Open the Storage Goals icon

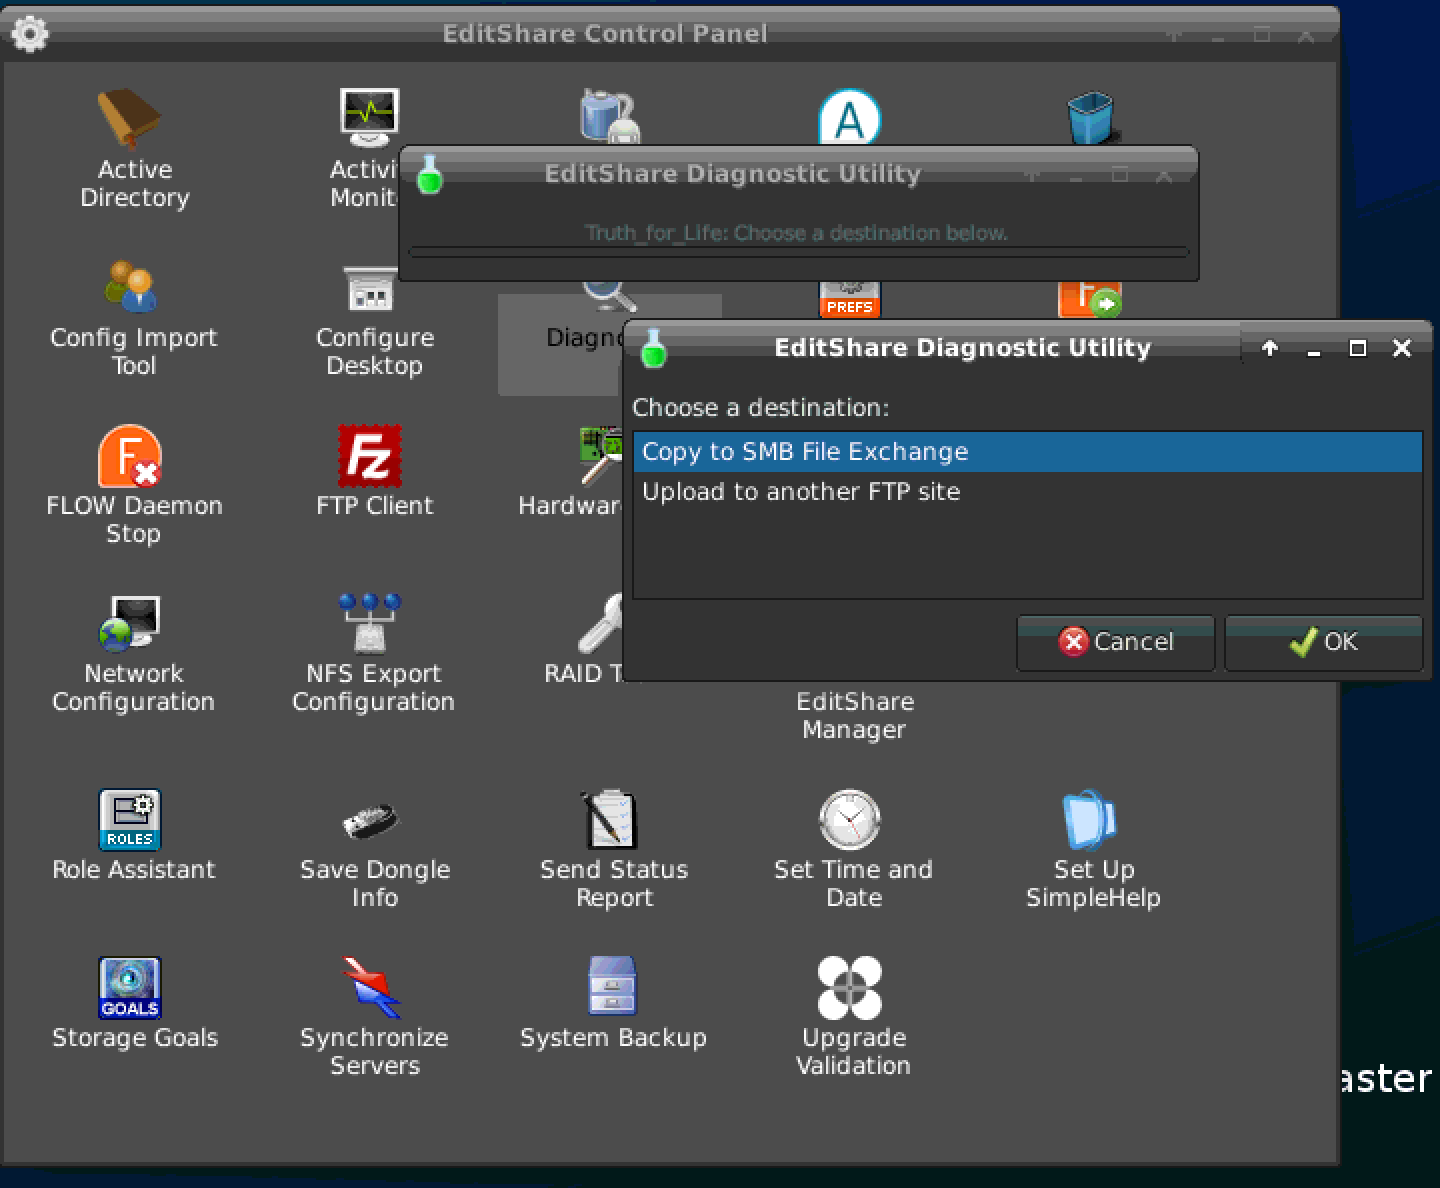[x=130, y=988]
